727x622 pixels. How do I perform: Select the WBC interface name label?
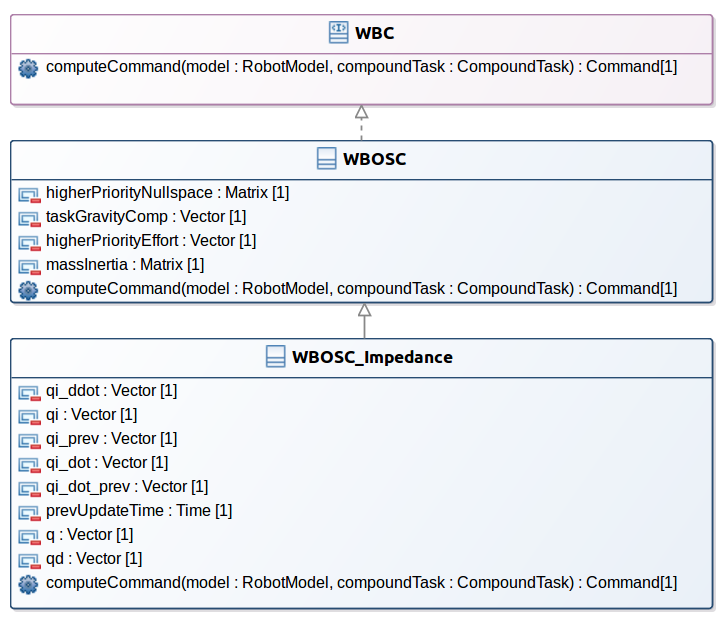[375, 33]
